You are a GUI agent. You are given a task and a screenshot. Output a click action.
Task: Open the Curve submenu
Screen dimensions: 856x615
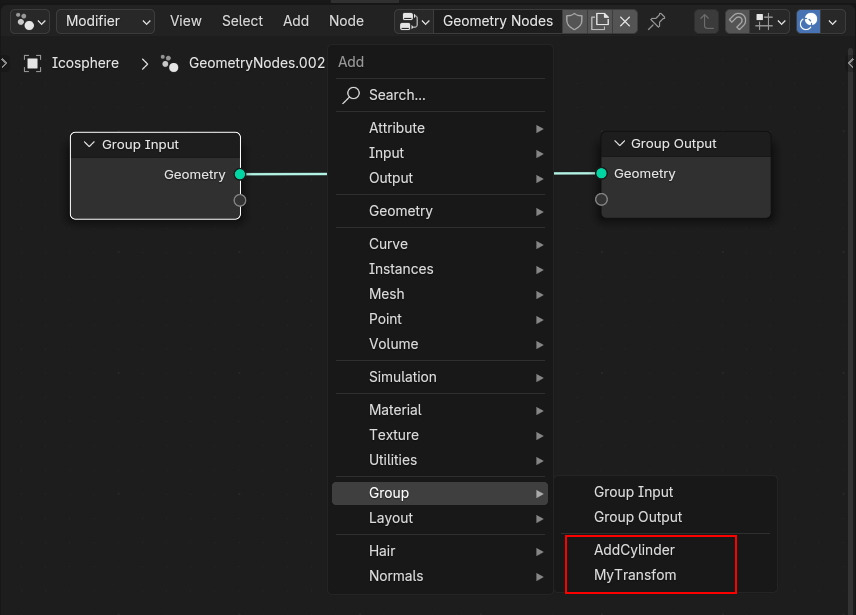(440, 244)
